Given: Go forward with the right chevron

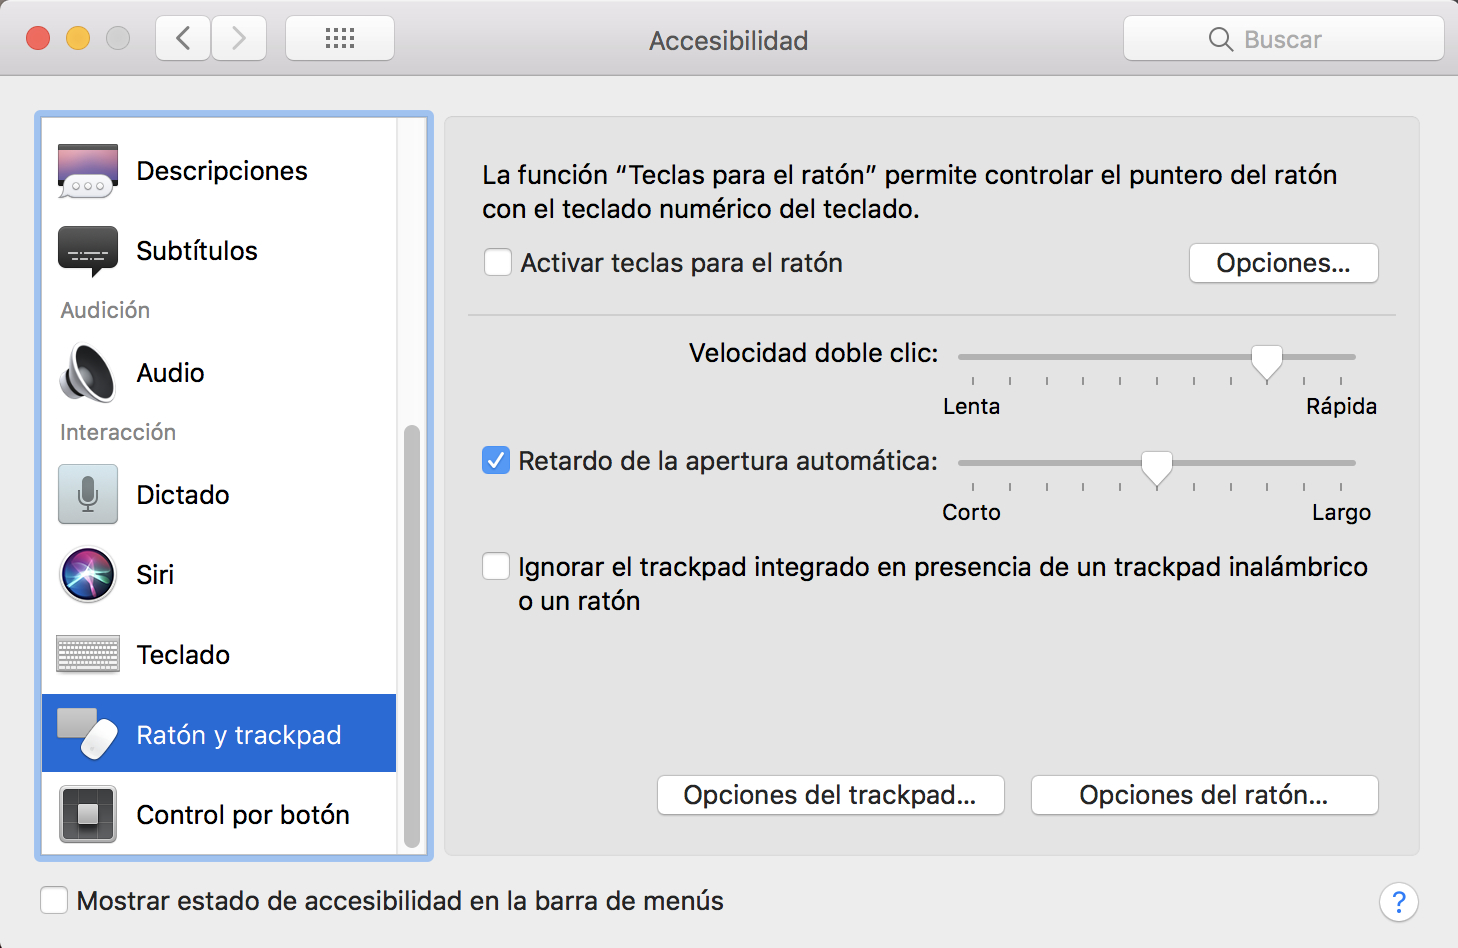Looking at the screenshot, I should click(239, 39).
